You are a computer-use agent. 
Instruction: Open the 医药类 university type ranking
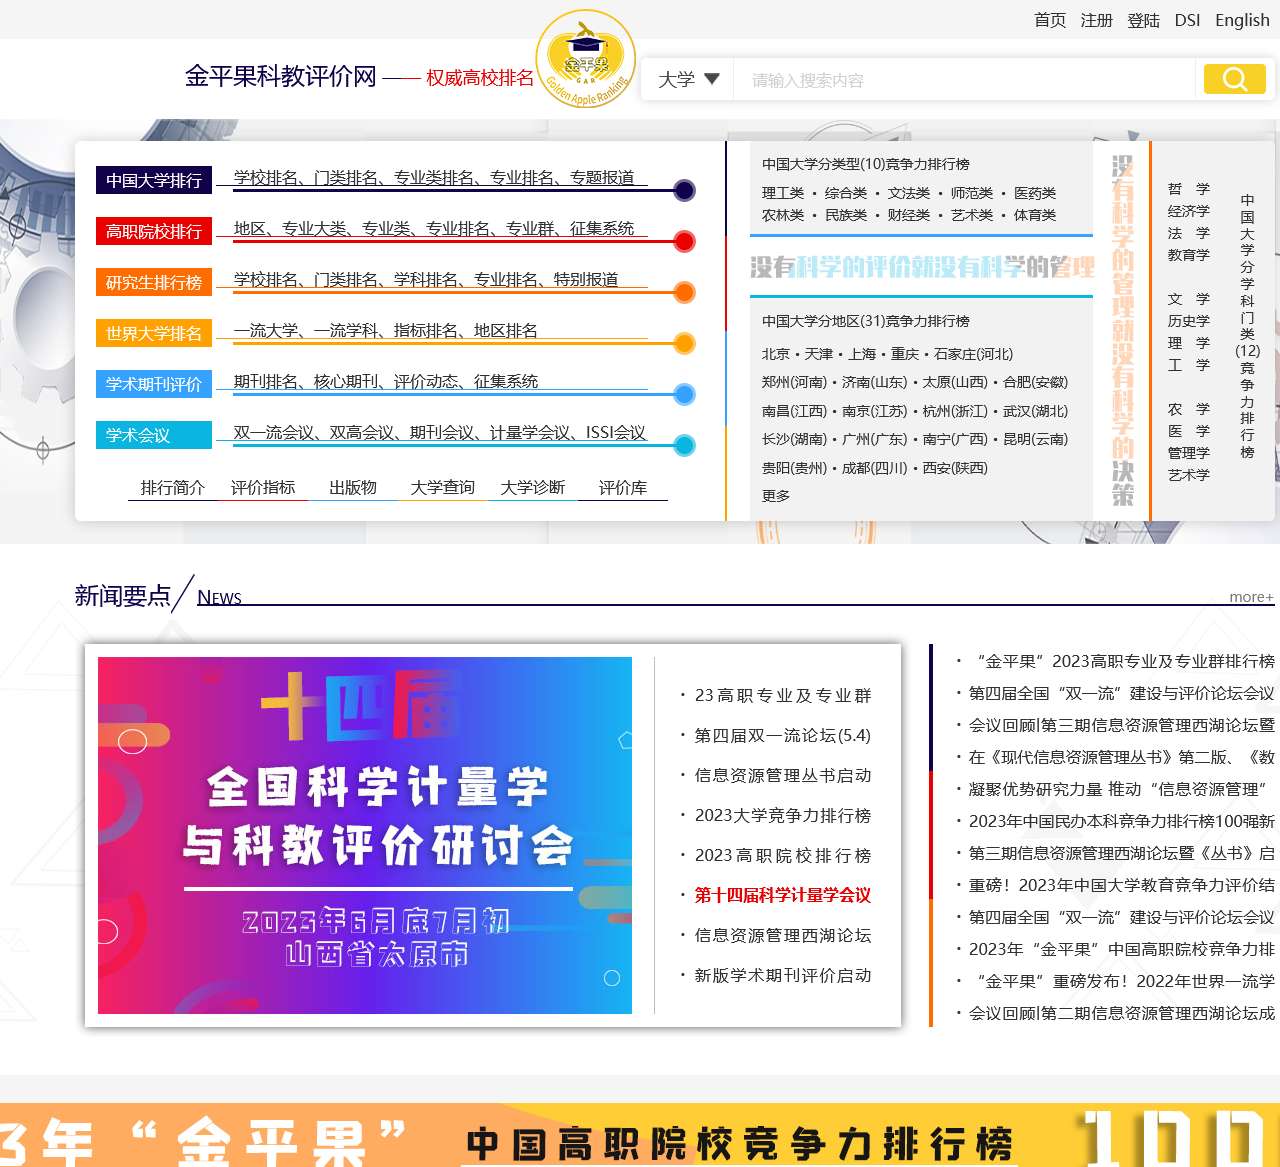[1035, 193]
